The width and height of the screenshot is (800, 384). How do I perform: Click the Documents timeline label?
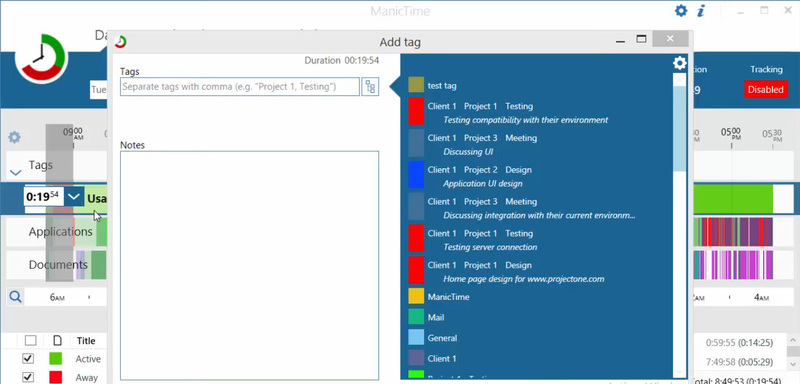coord(58,265)
